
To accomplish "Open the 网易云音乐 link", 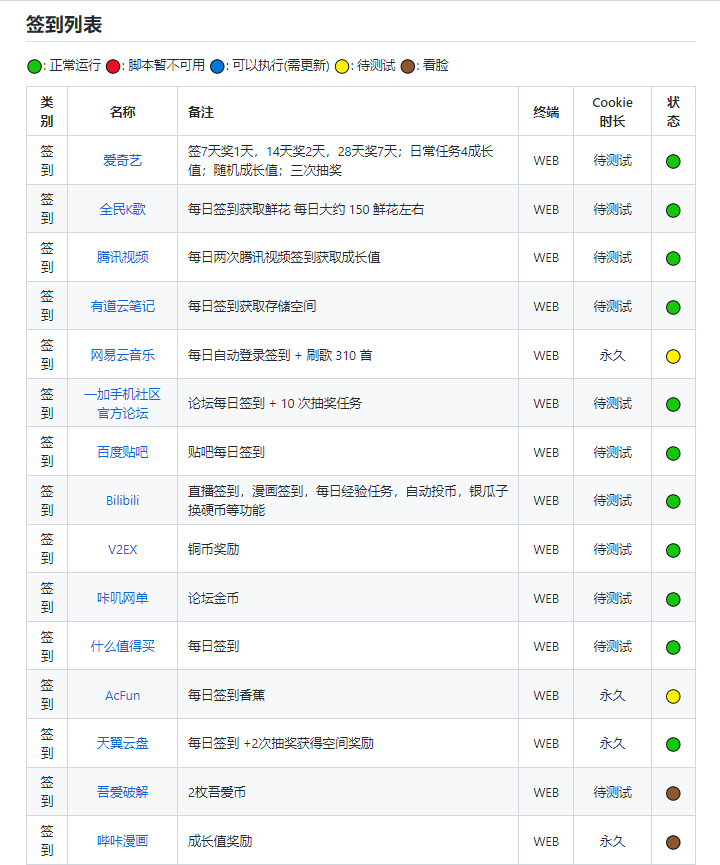I will pyautogui.click(x=122, y=355).
